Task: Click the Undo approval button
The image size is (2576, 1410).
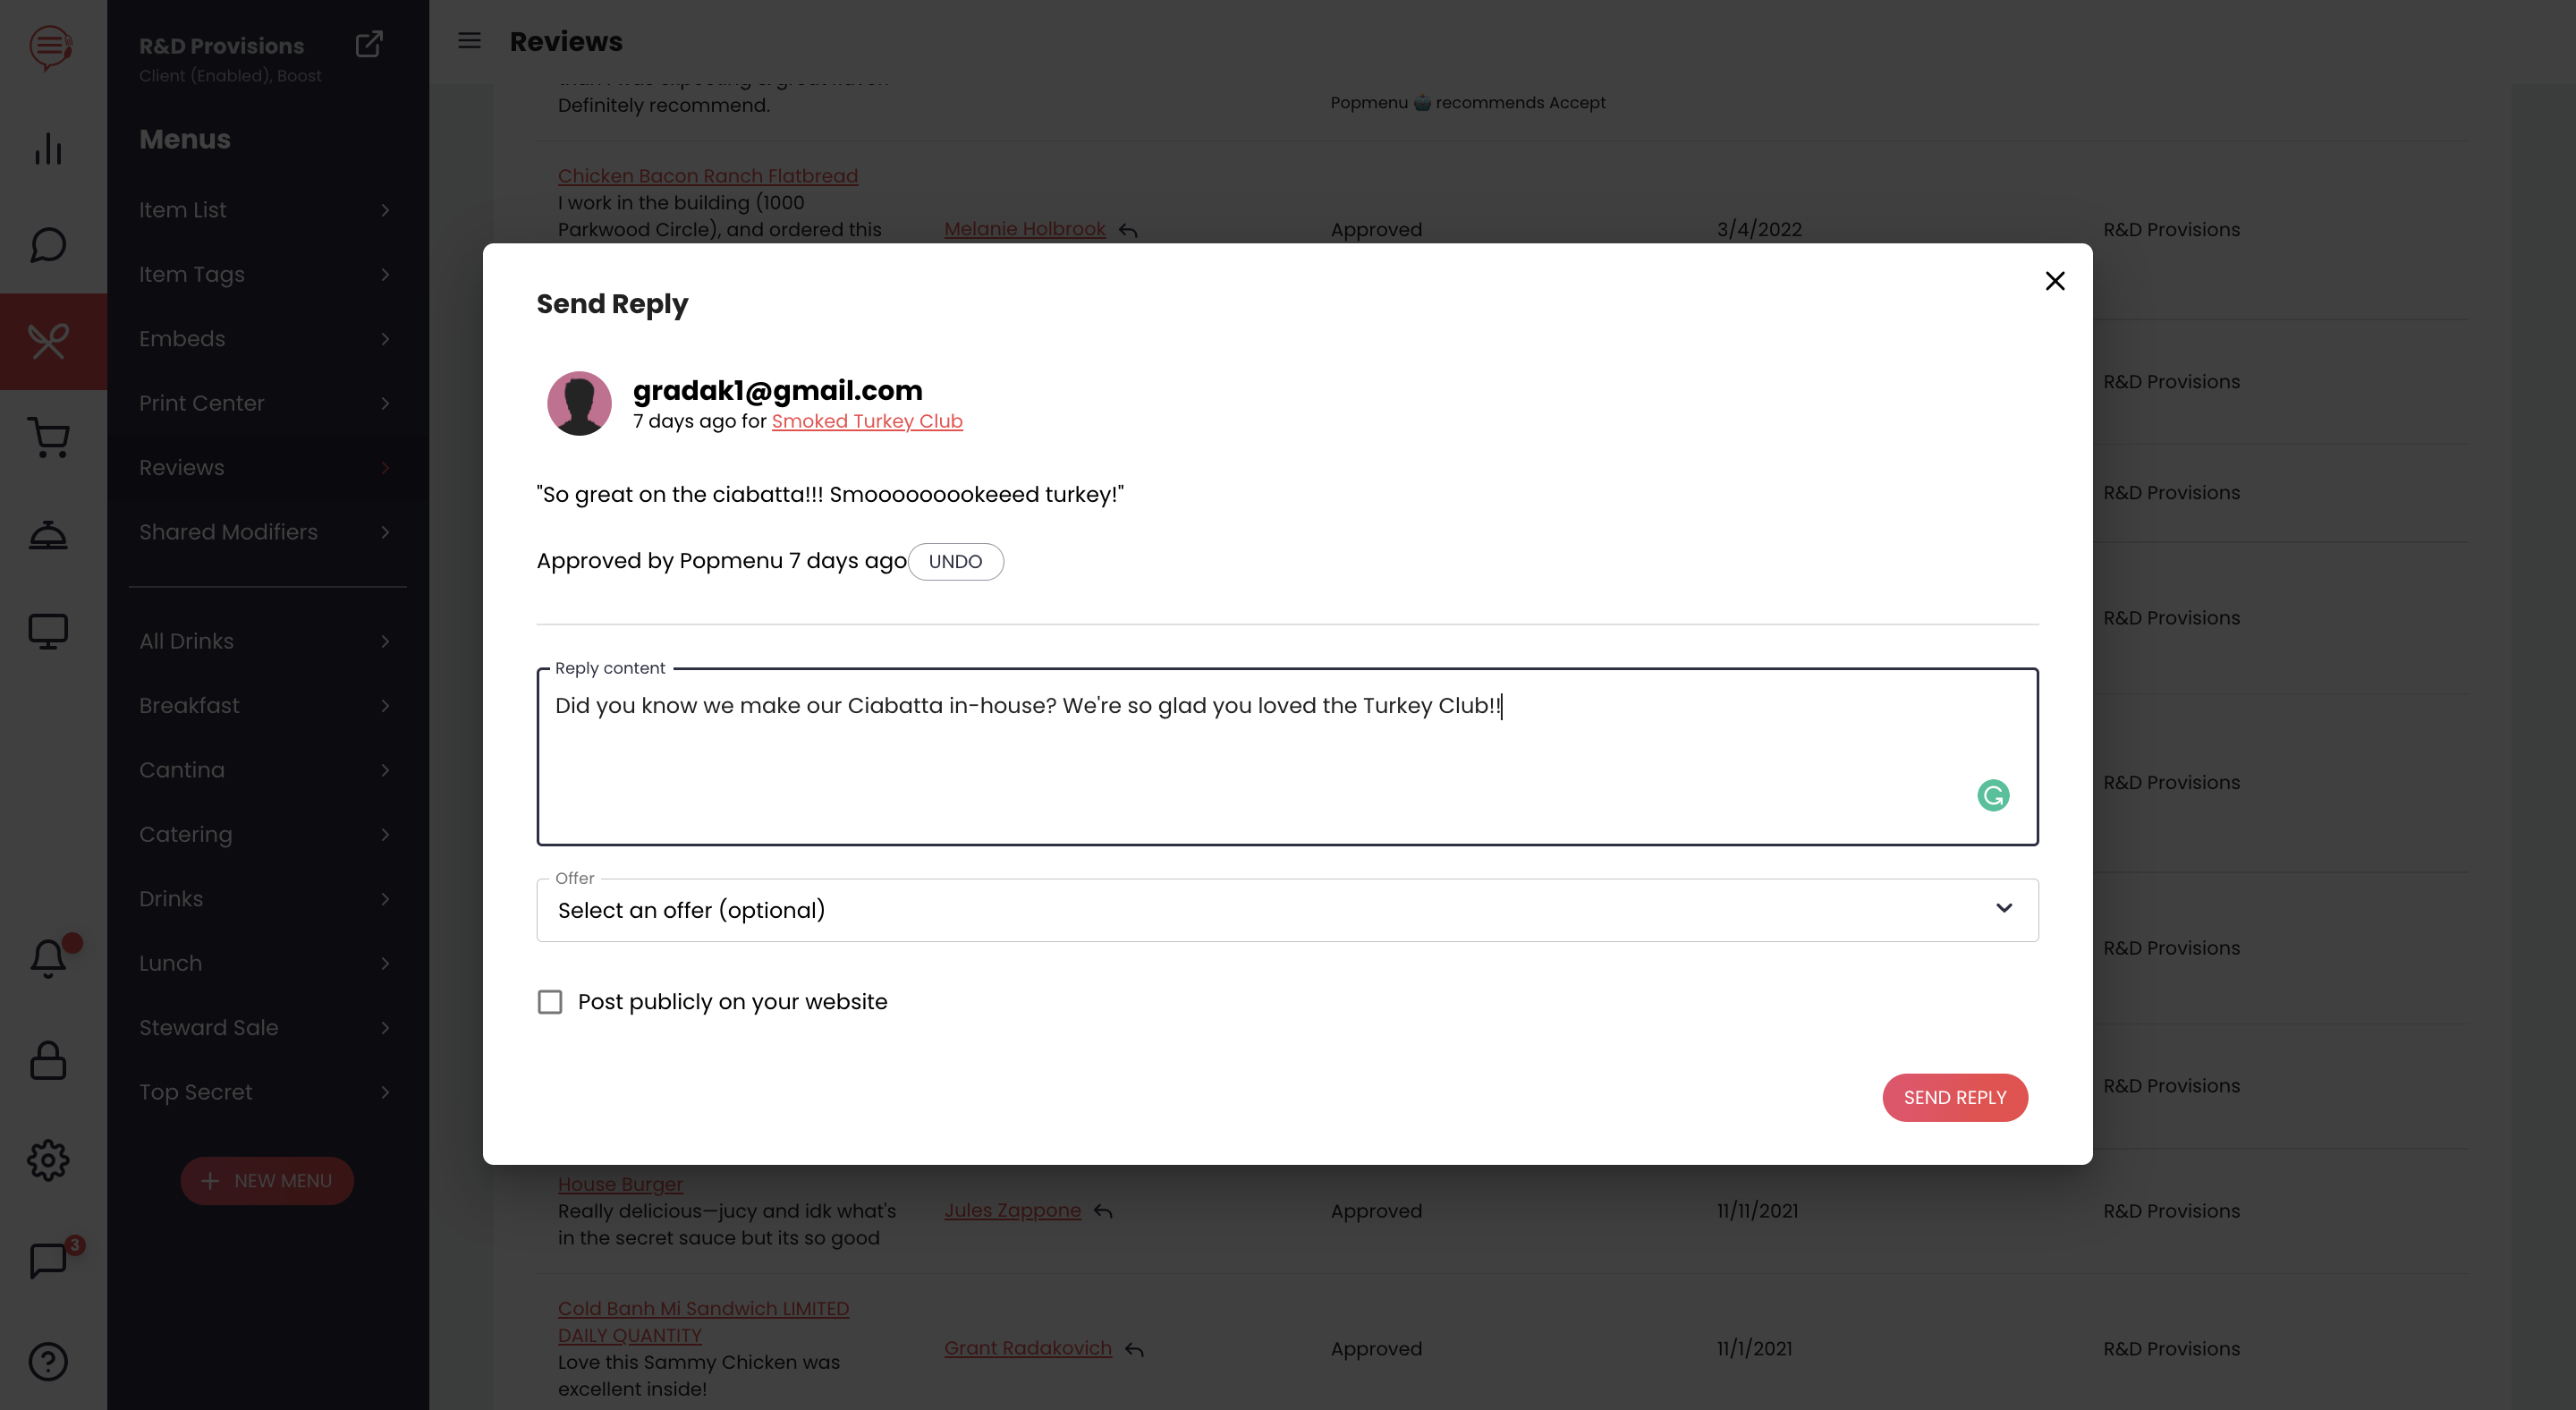Action: coord(955,561)
